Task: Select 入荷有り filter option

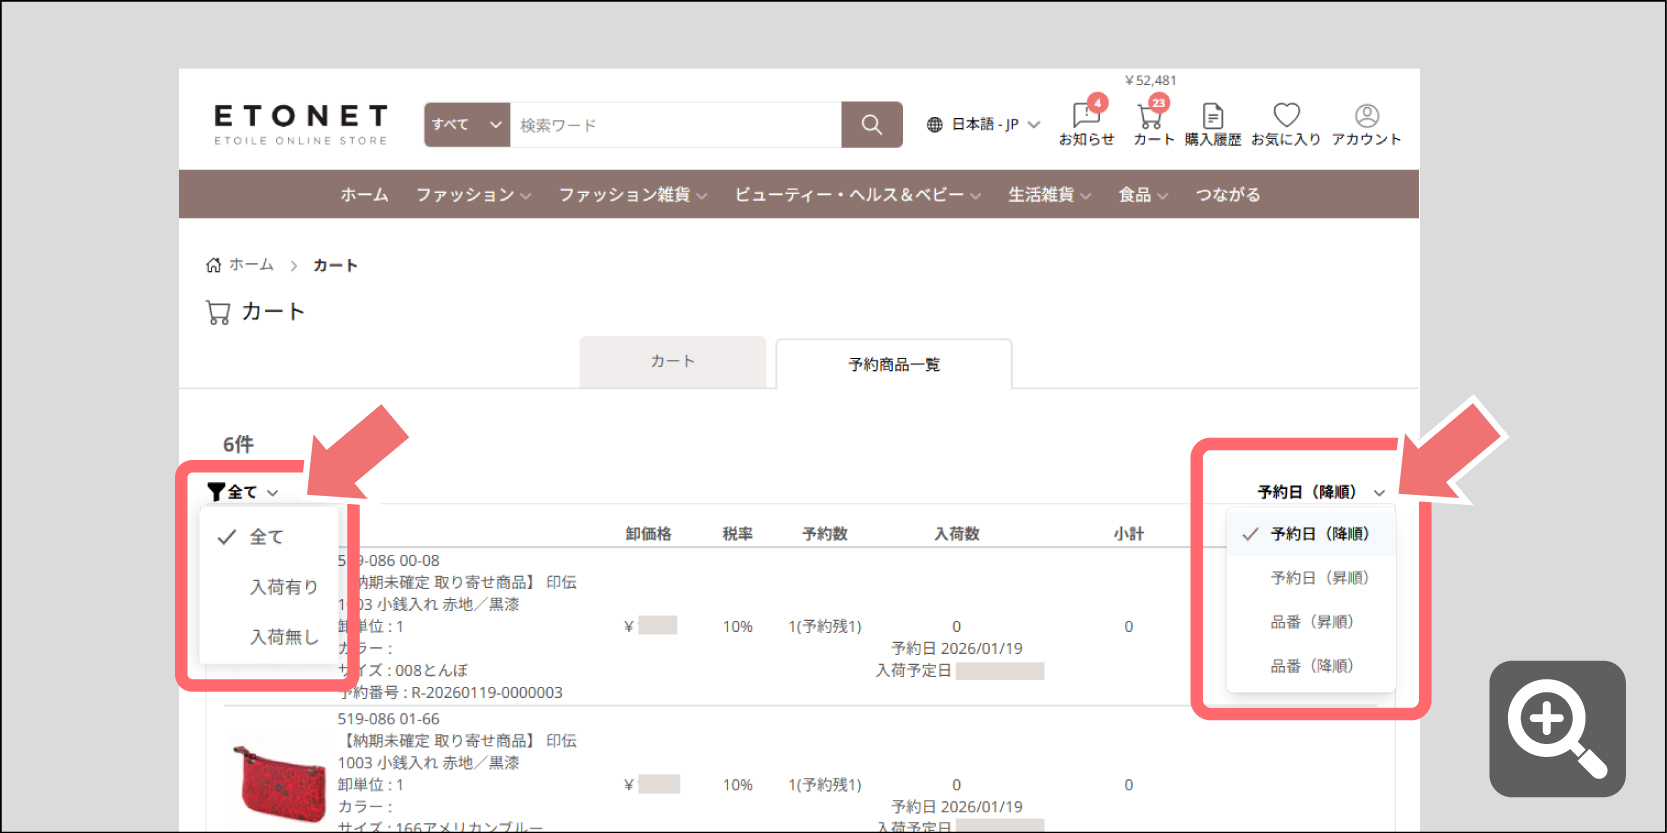Action: (284, 587)
